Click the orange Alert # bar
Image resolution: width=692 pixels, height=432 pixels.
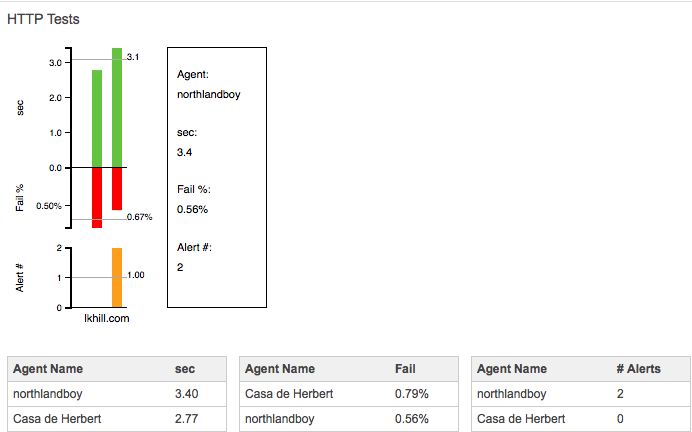pos(117,278)
